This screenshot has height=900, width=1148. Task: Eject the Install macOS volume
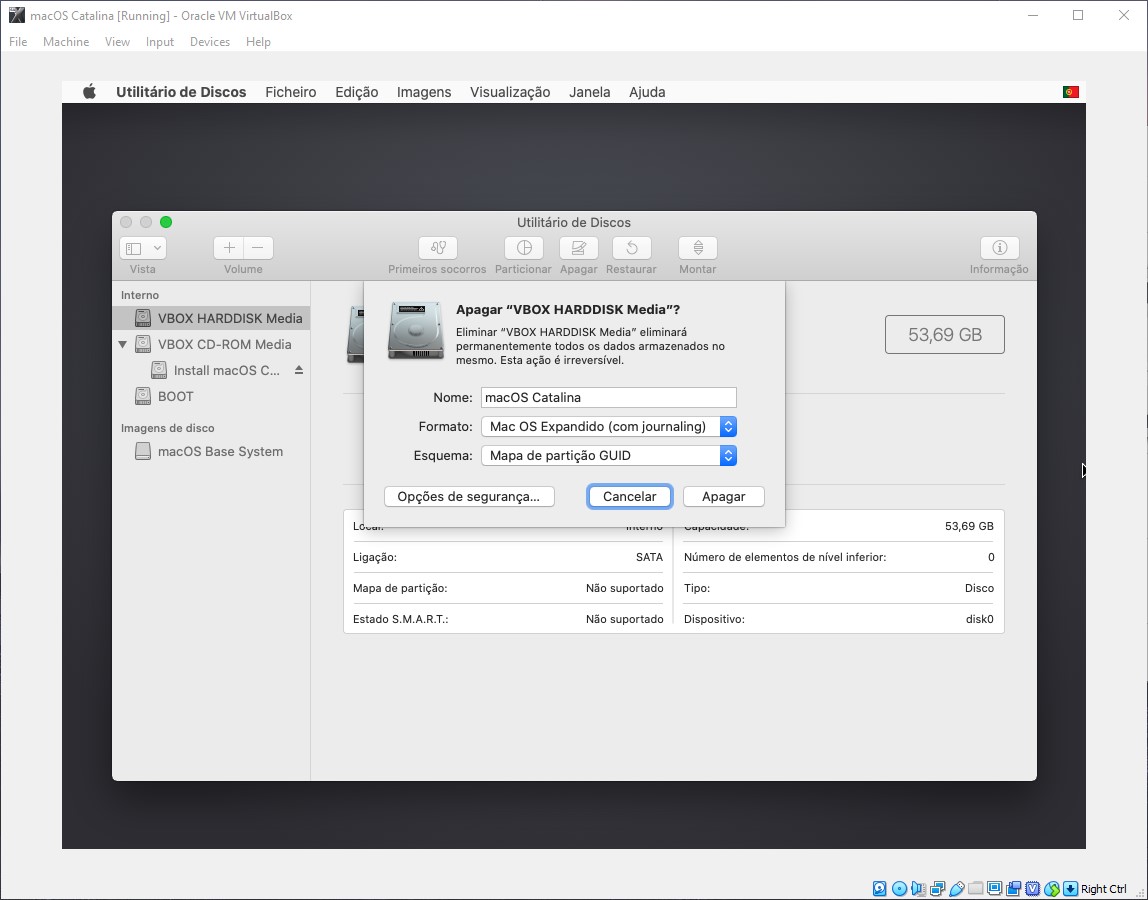299,371
